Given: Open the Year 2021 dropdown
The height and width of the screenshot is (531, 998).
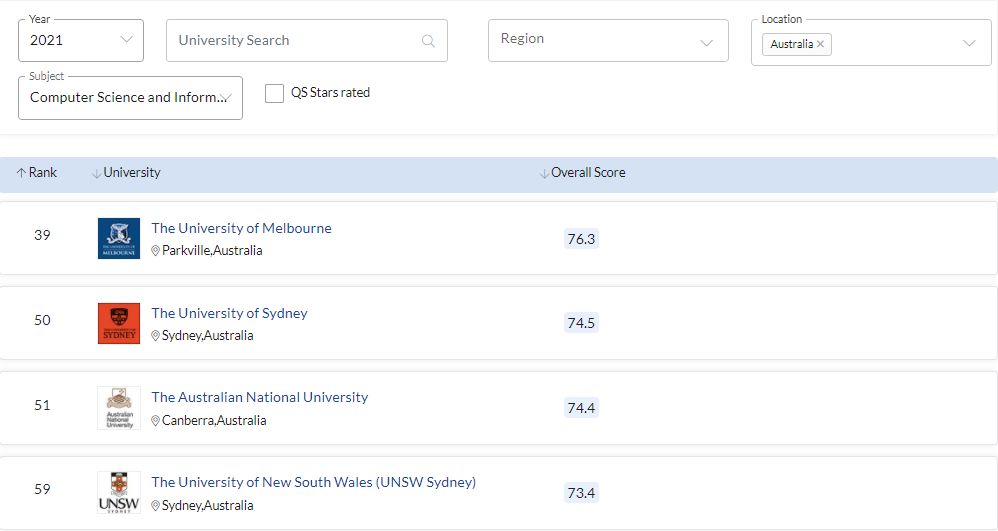Looking at the screenshot, I should click(81, 40).
